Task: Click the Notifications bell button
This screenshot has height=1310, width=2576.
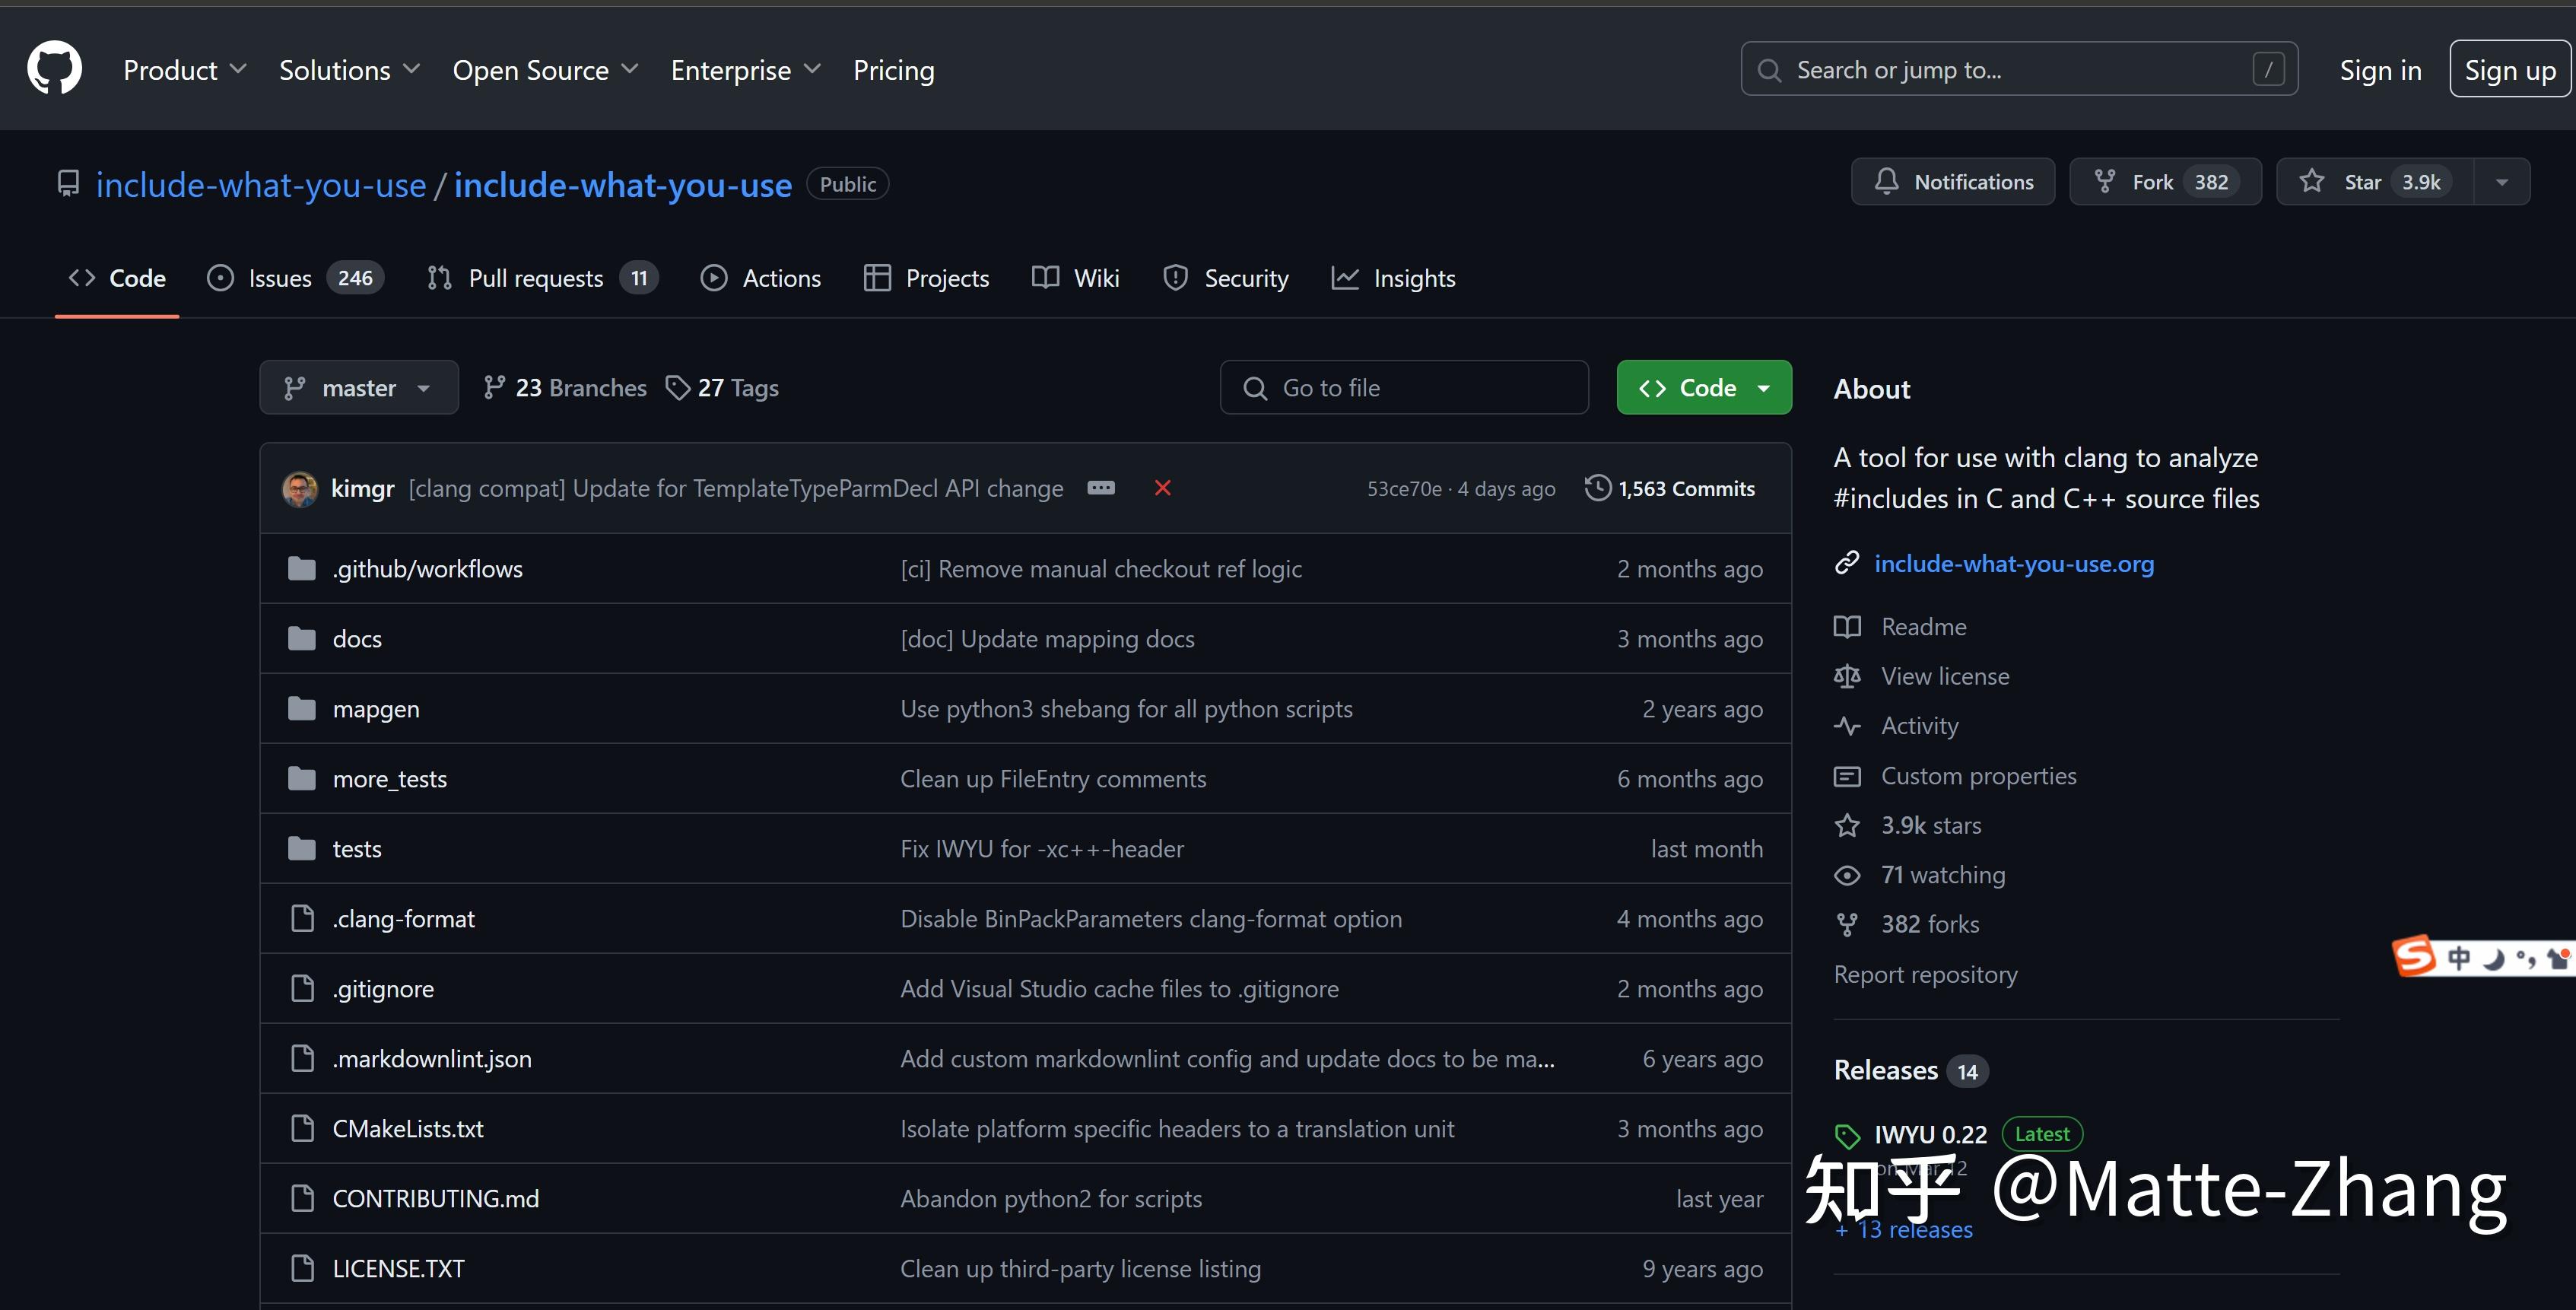Action: coord(1952,182)
